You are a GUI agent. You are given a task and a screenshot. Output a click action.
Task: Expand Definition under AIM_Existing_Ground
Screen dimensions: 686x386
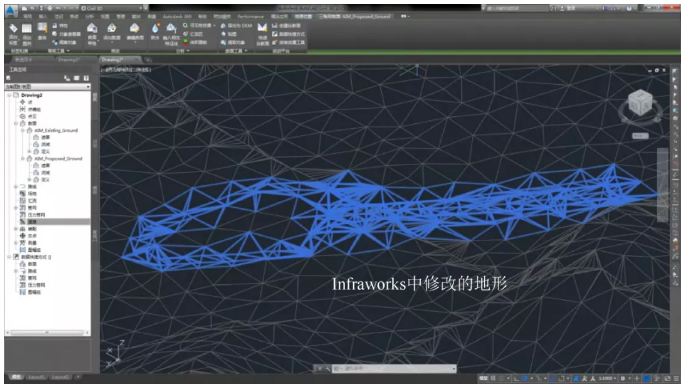click(x=30, y=151)
